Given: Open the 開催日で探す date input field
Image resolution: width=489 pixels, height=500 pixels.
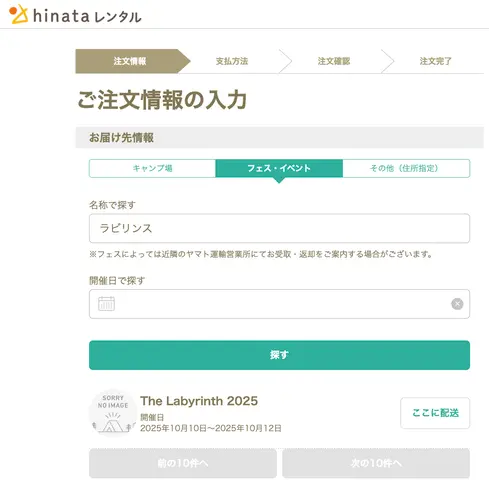Looking at the screenshot, I should (x=279, y=304).
